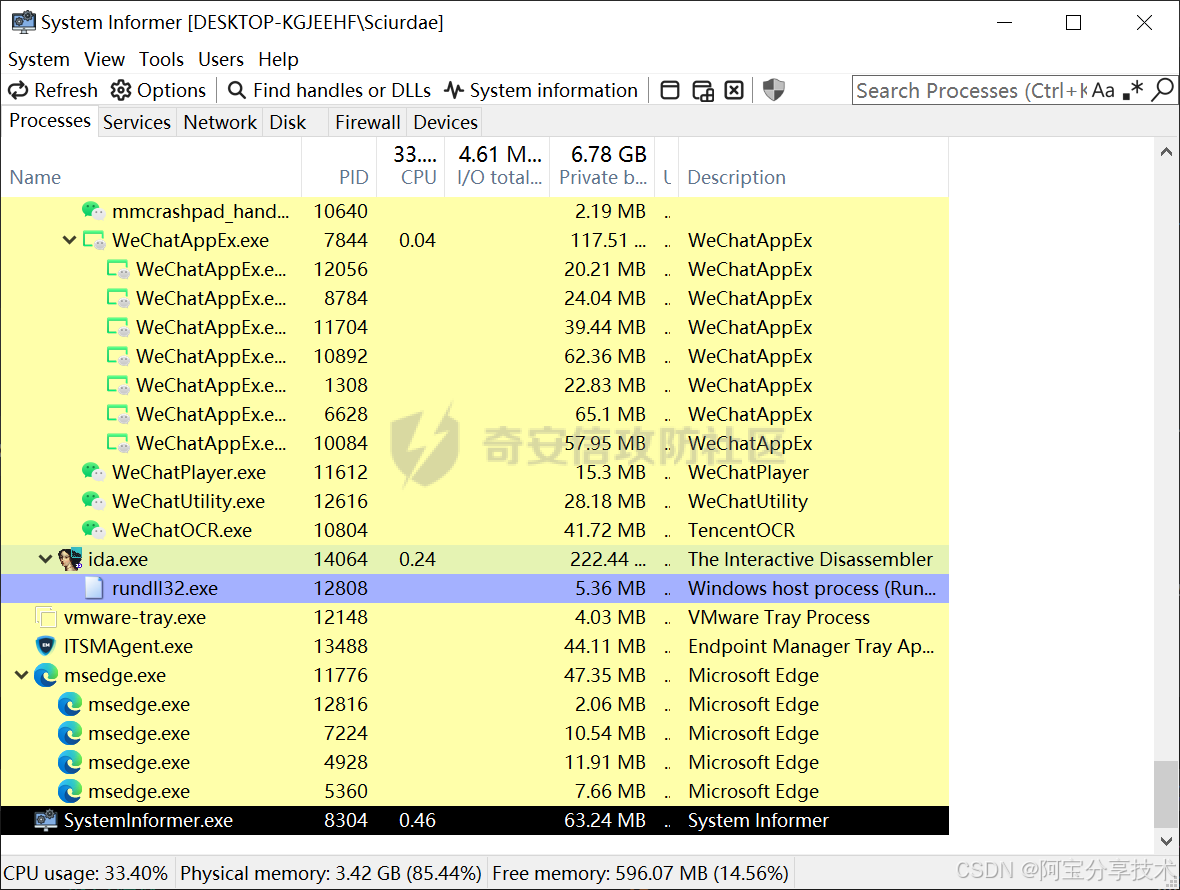This screenshot has height=890, width=1180.
Task: Toggle the regex search option icon
Action: pos(1133,90)
